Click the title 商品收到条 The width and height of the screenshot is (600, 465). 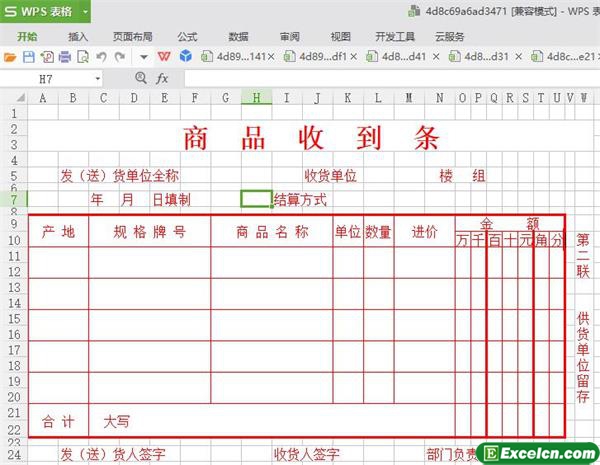pyautogui.click(x=311, y=138)
